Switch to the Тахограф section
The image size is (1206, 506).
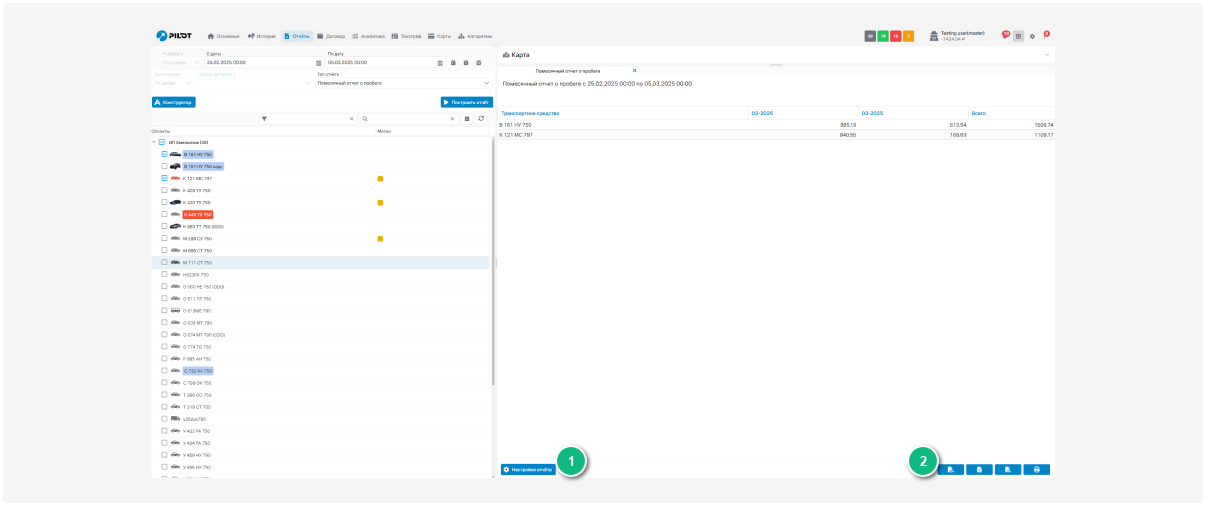tap(406, 36)
